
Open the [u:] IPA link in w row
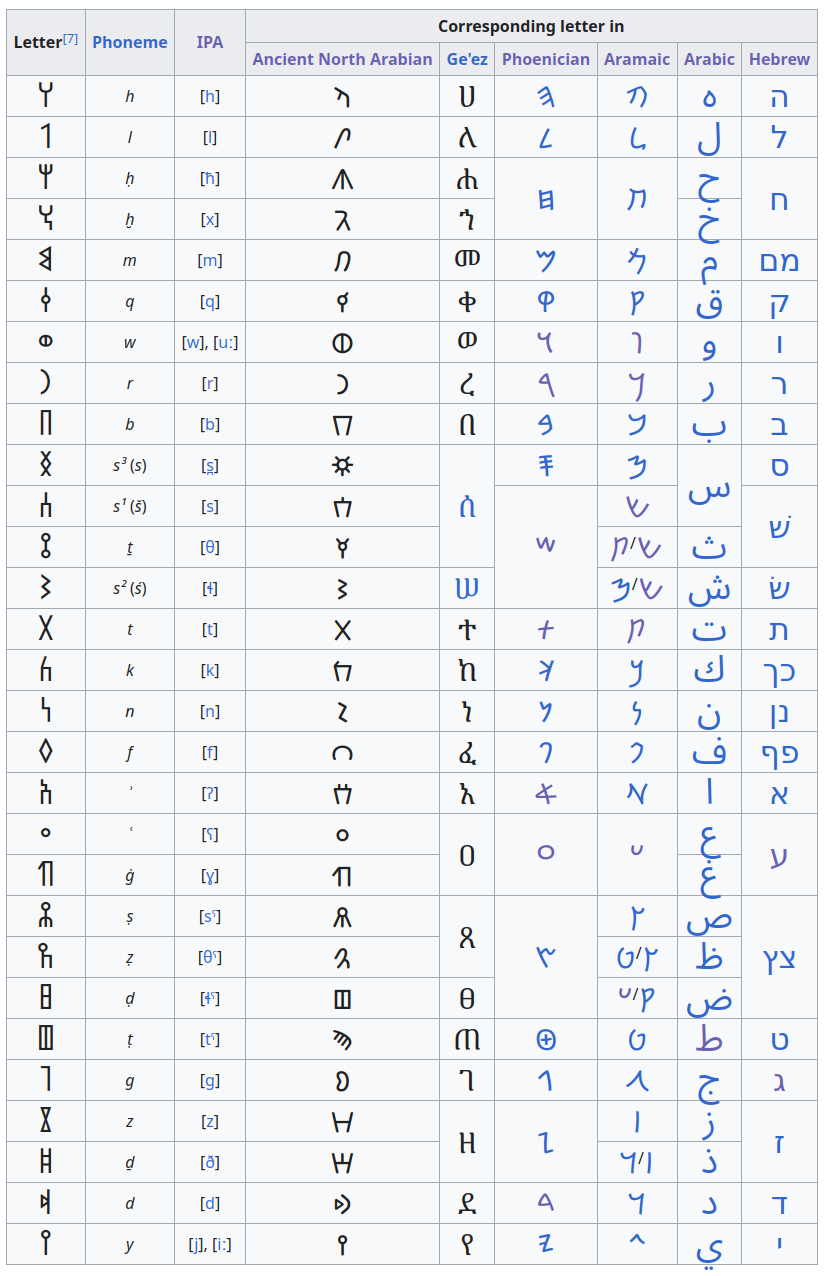225,343
